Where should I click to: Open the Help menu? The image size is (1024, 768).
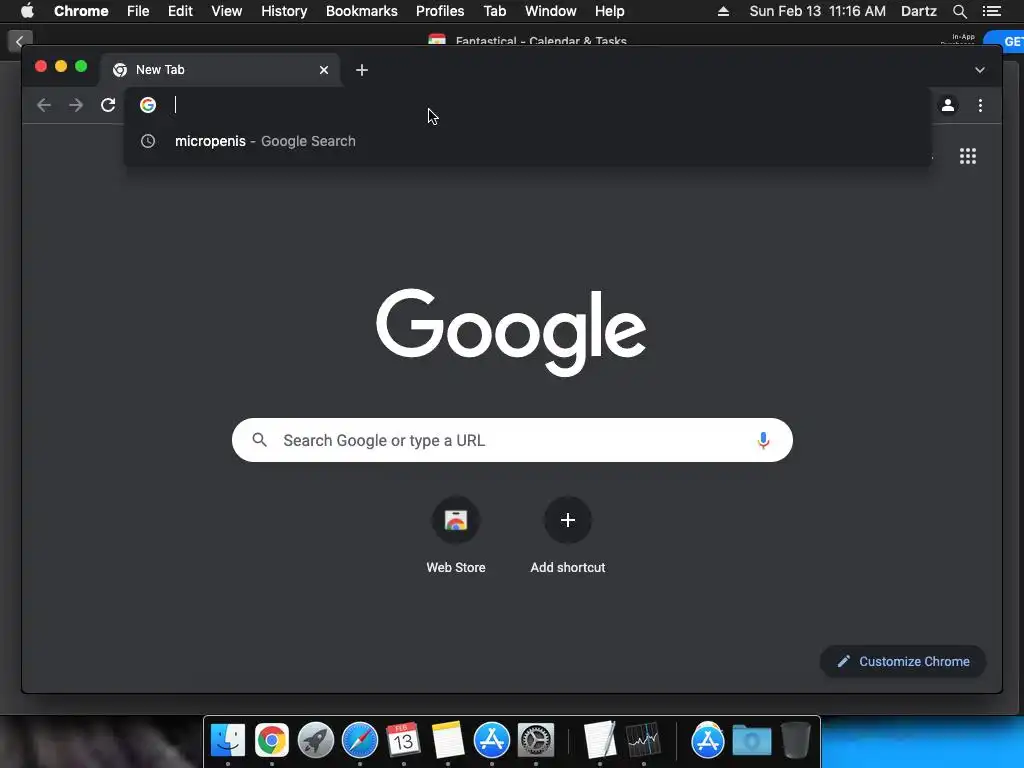click(x=609, y=11)
